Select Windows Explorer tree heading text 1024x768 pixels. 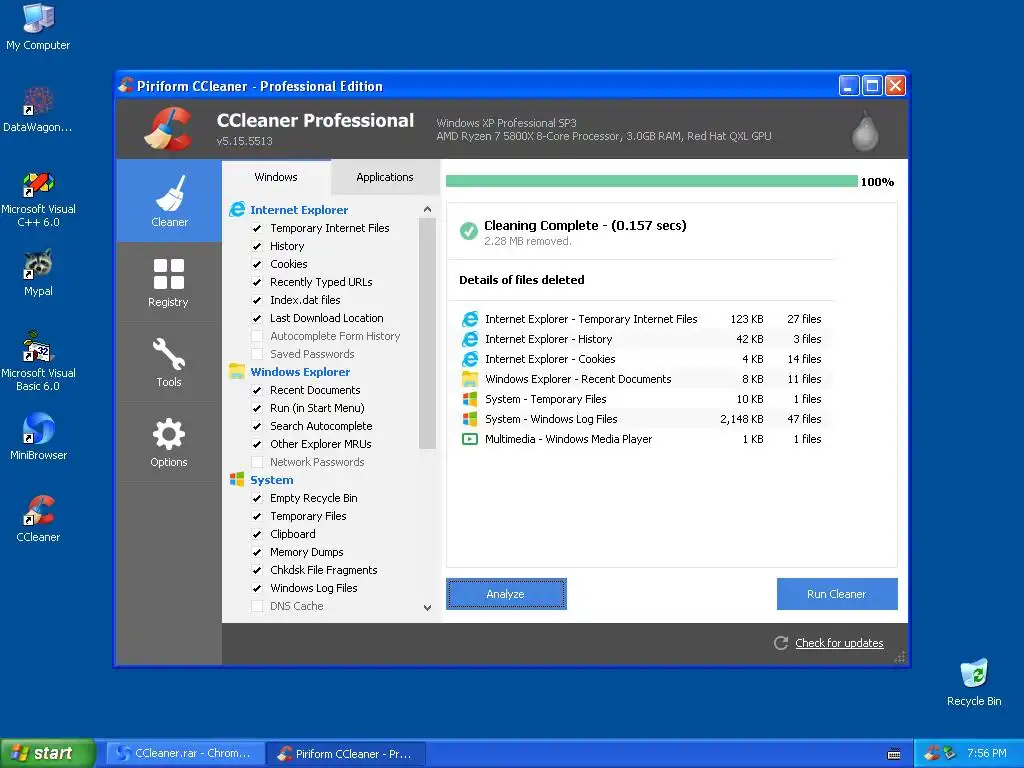300,372
